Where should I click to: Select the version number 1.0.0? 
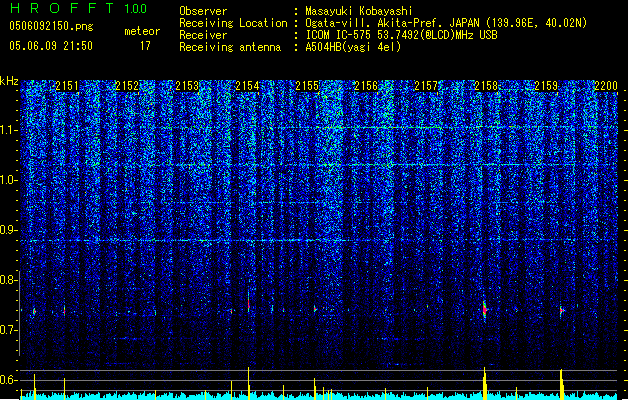pos(136,9)
